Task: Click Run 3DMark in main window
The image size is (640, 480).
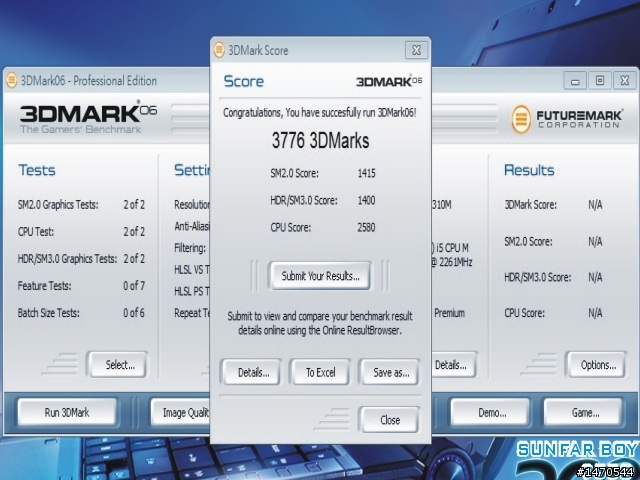Action: click(67, 412)
